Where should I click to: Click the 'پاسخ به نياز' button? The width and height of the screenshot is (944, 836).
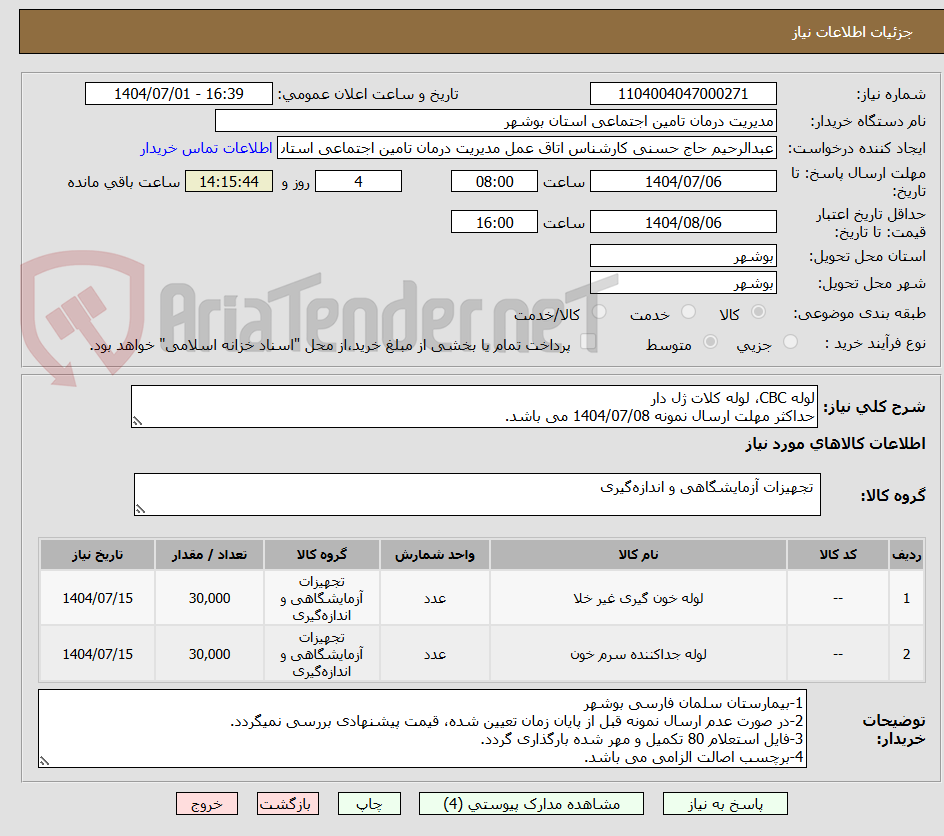pos(725,804)
